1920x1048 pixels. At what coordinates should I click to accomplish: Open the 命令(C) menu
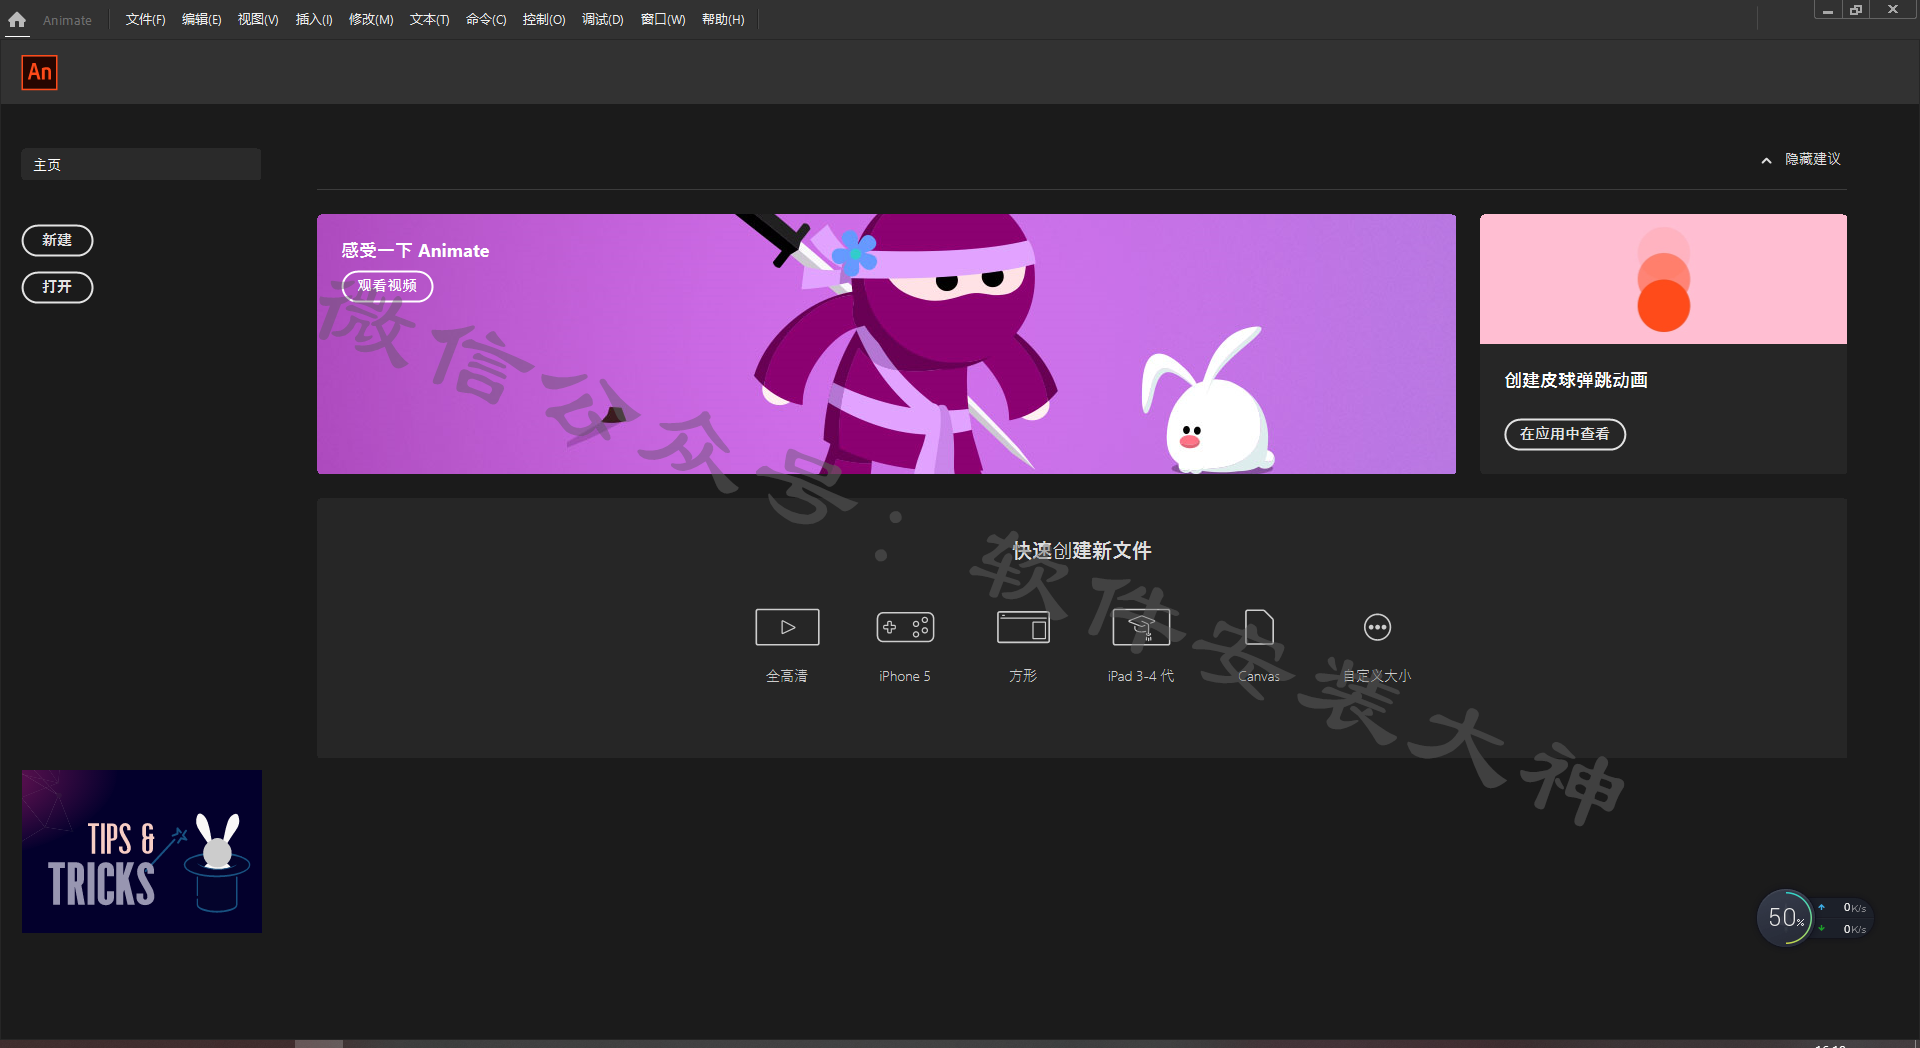(x=486, y=19)
